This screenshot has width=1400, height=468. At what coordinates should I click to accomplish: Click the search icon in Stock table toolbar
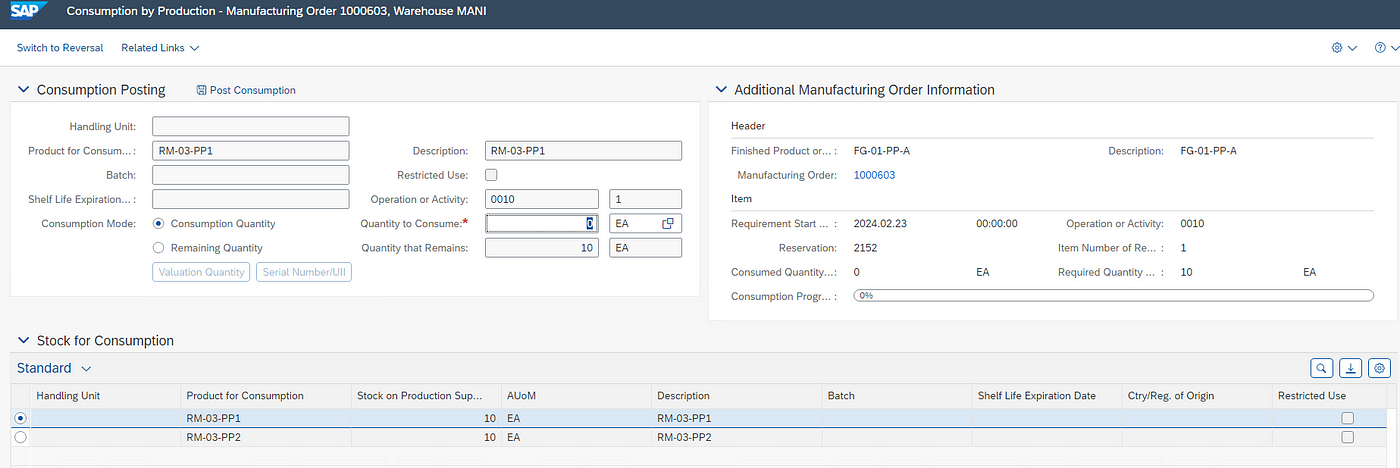[1322, 368]
